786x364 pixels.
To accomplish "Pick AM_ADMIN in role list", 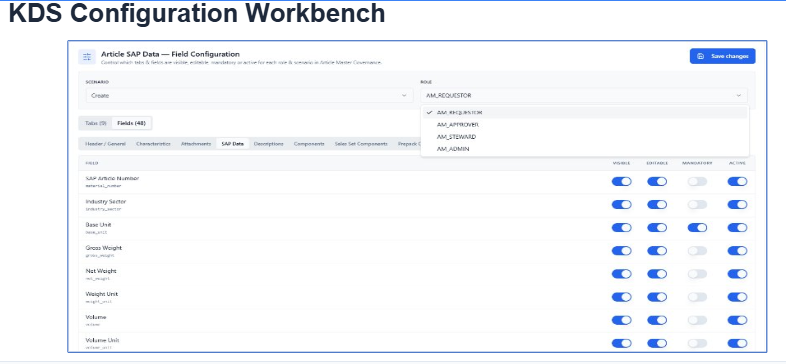I will 584,149.
